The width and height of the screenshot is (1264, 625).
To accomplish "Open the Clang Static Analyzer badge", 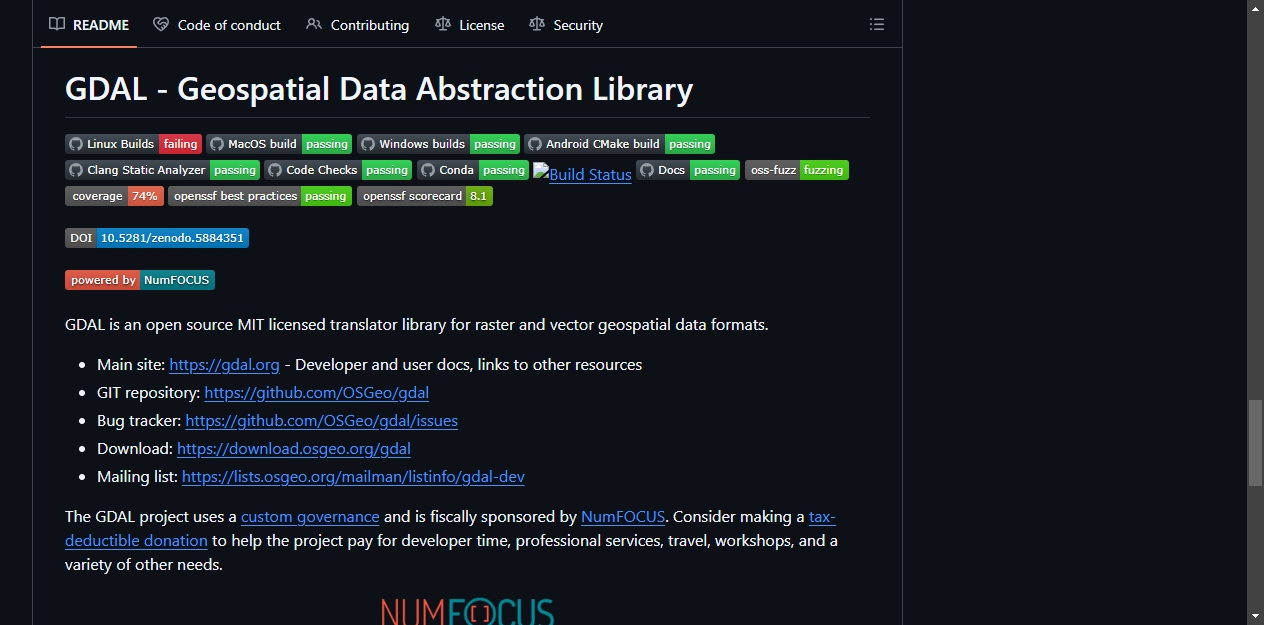I will coord(162,170).
